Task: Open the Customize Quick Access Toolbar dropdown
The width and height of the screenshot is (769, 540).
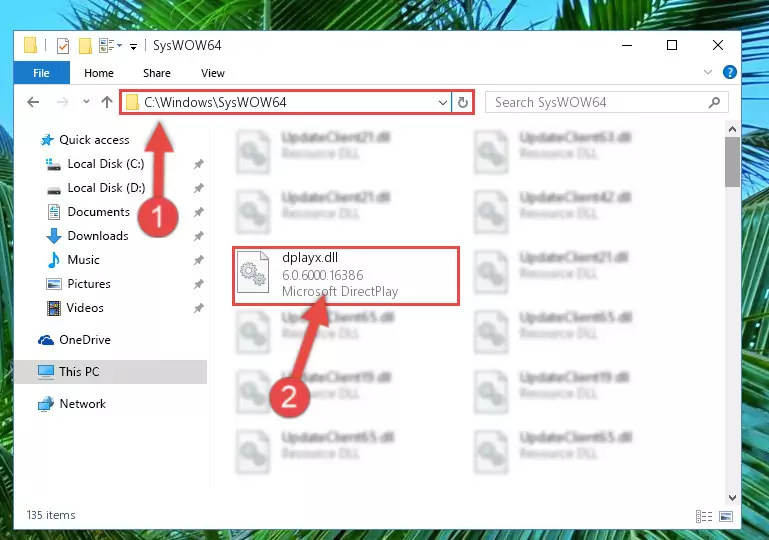Action: pyautogui.click(x=133, y=47)
